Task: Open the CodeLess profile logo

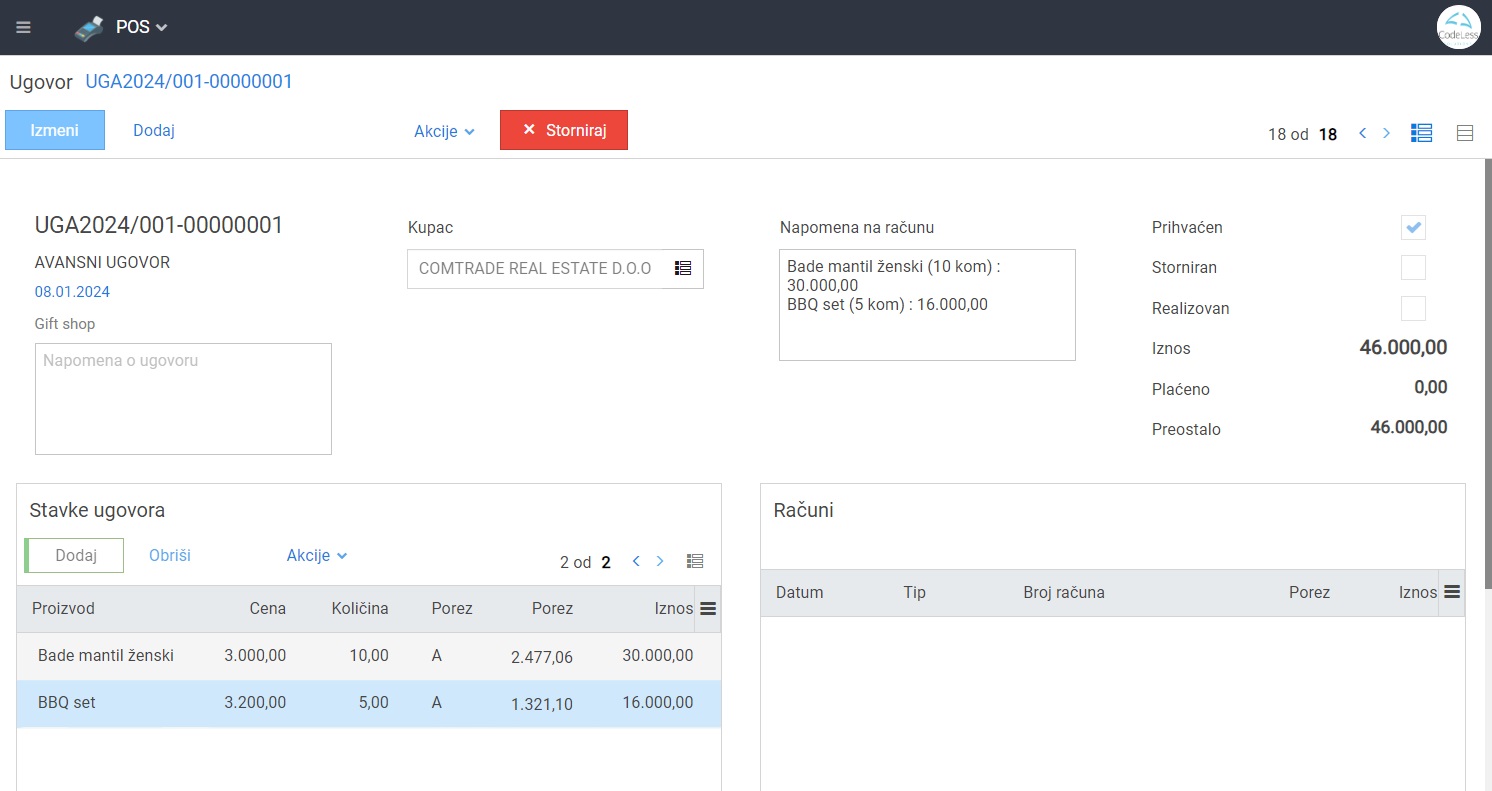Action: click(1458, 27)
